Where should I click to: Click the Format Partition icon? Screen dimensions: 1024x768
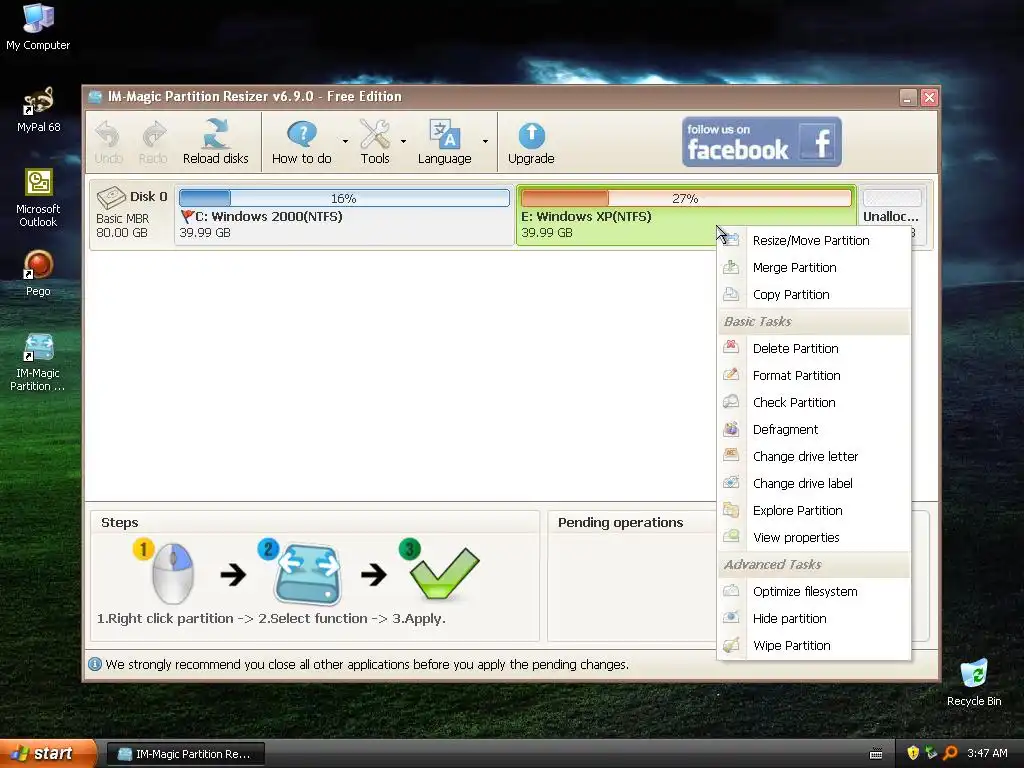click(x=731, y=375)
